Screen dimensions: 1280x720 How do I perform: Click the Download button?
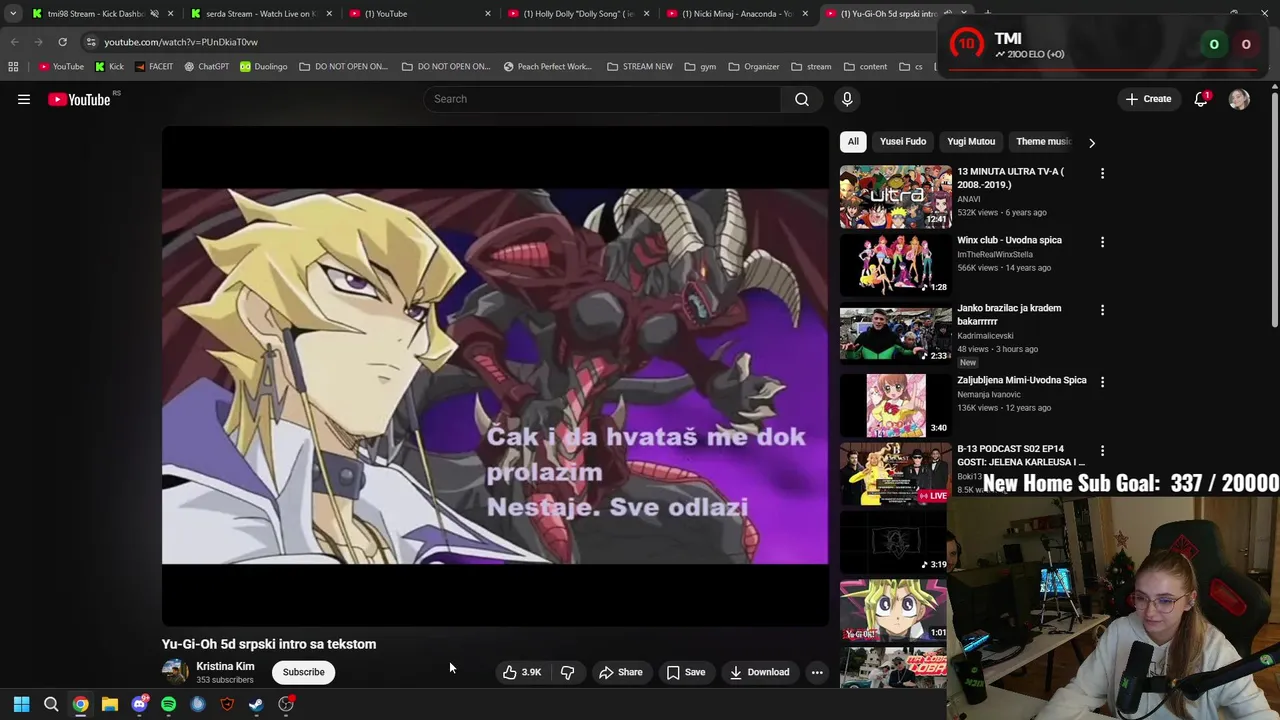click(759, 672)
